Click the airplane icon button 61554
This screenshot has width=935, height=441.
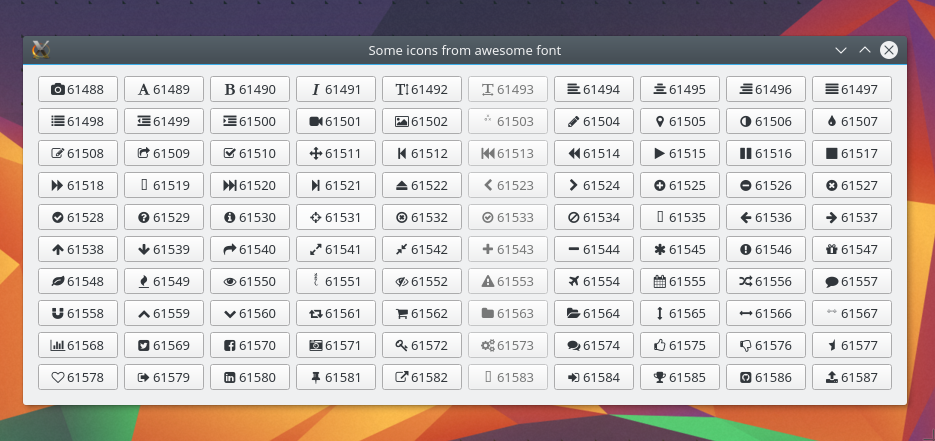[594, 282]
